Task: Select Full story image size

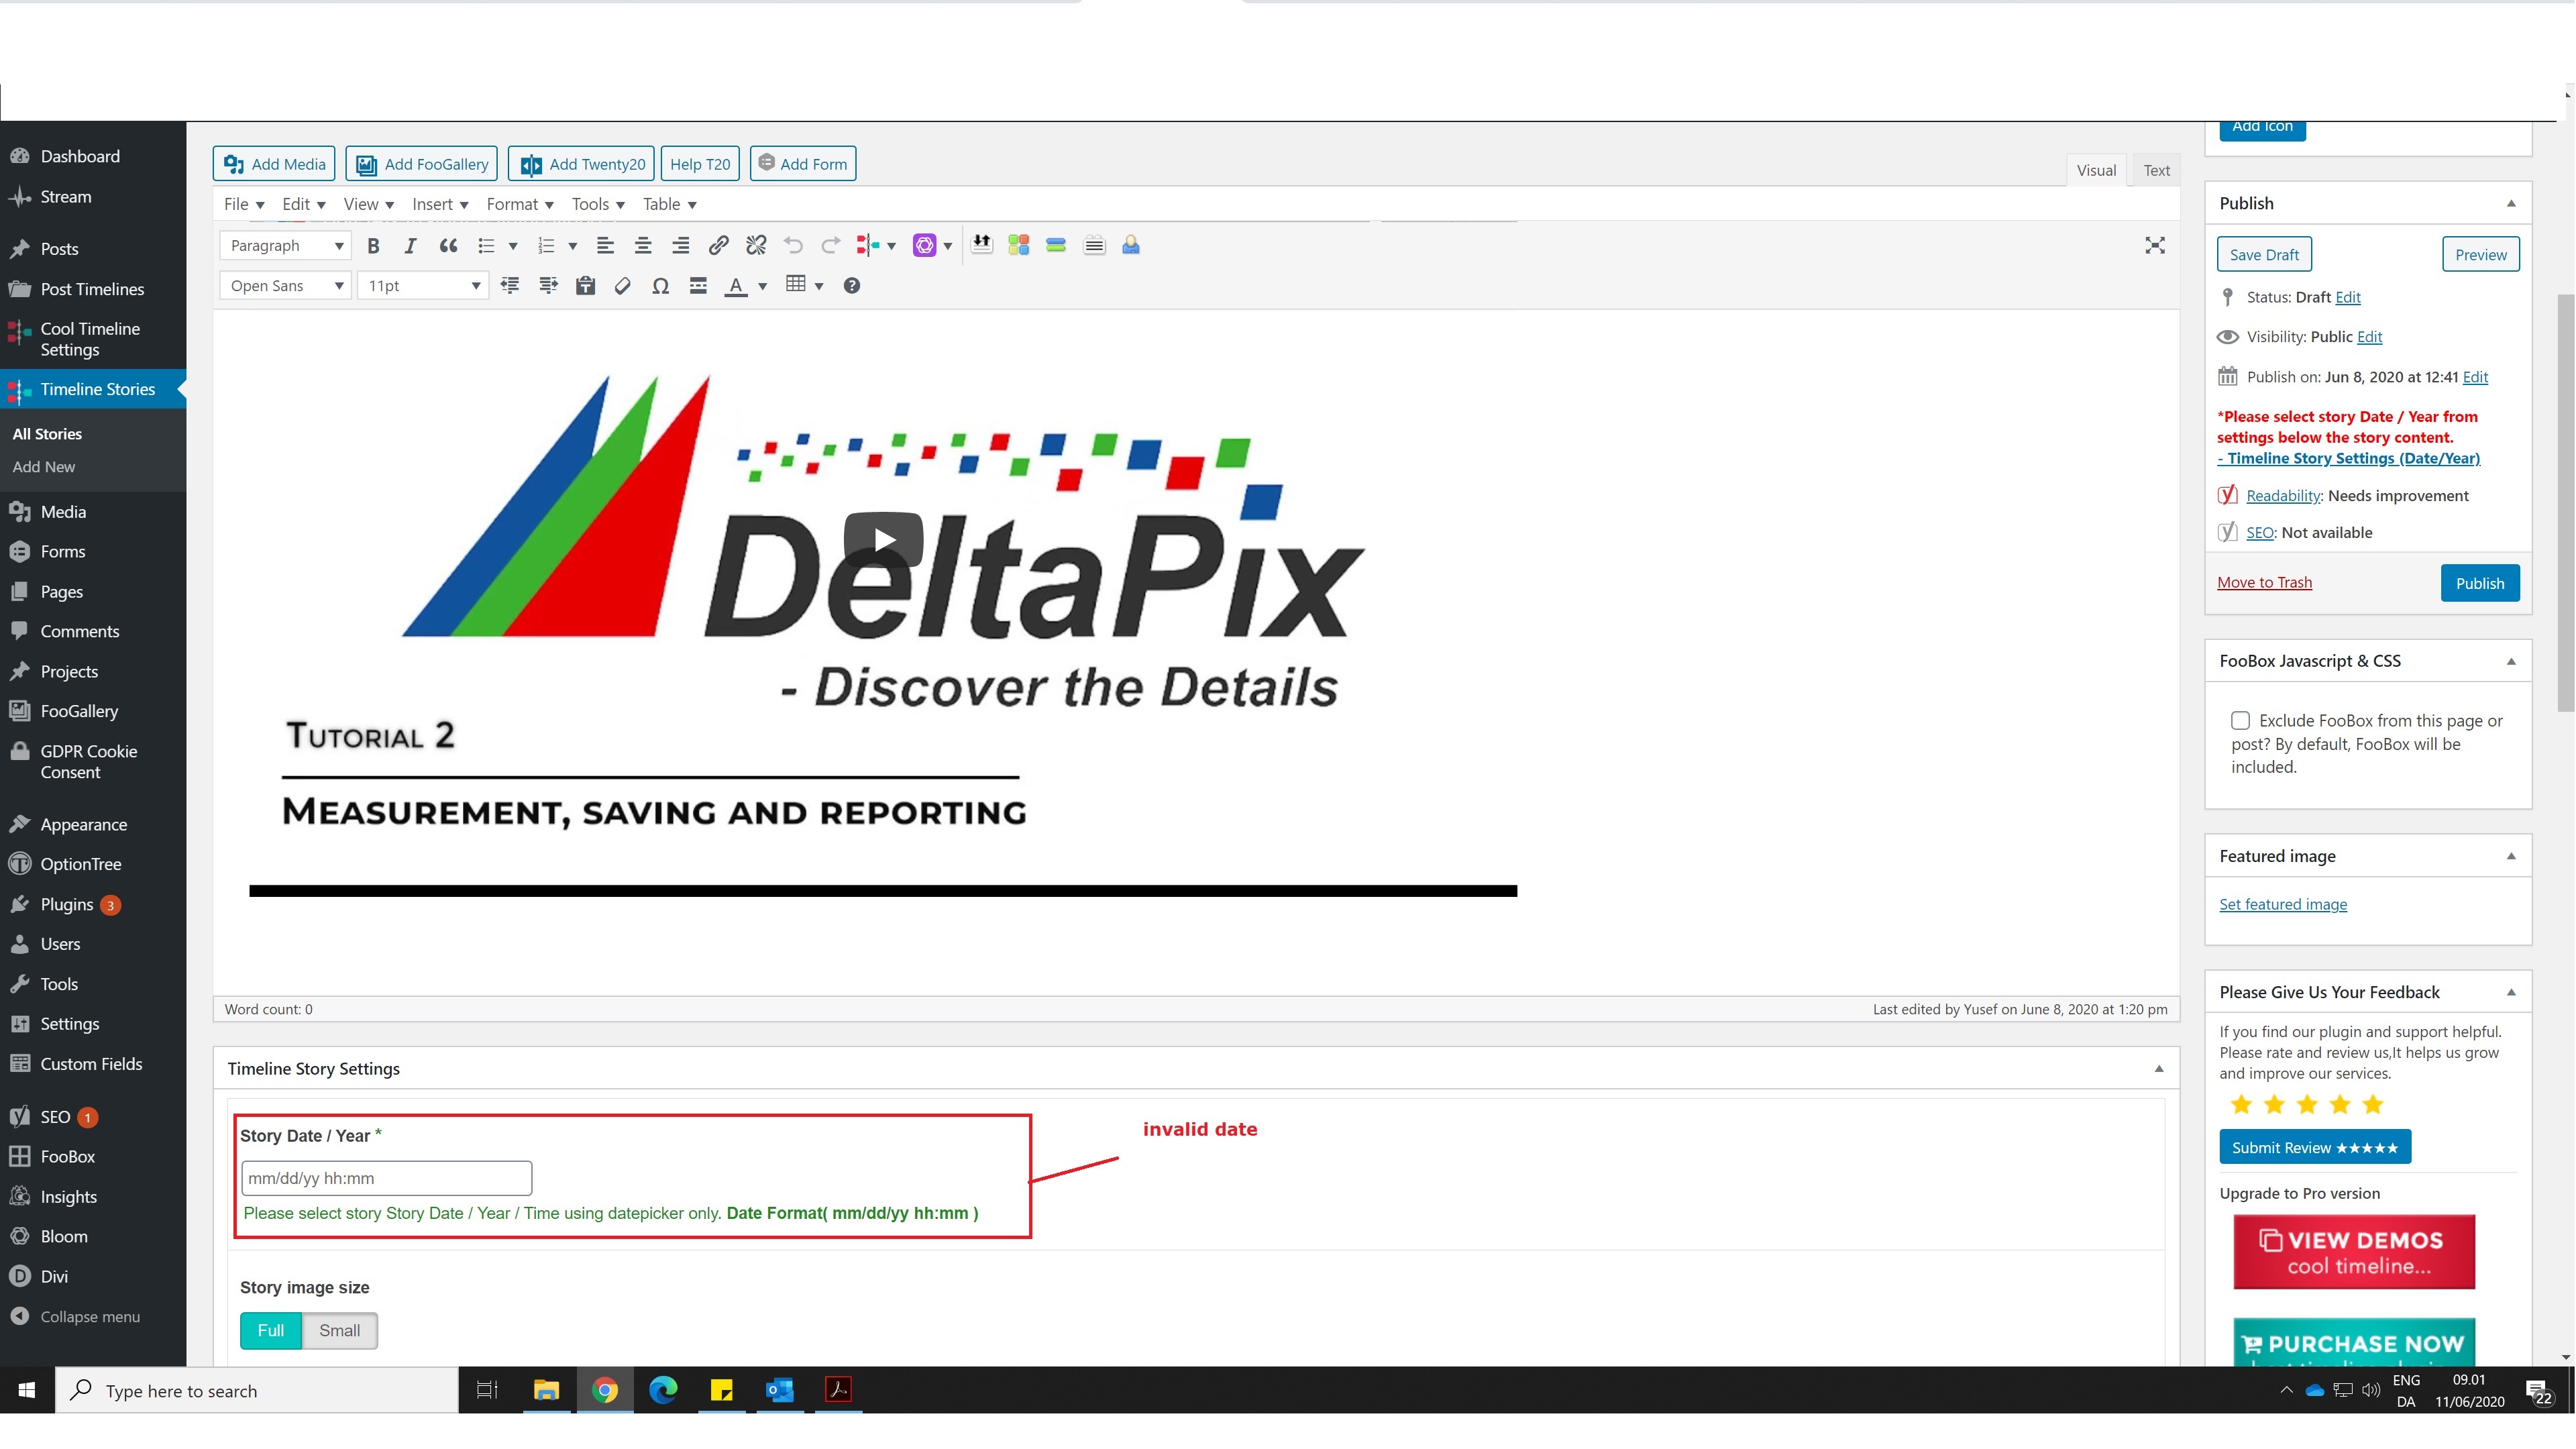Action: (x=271, y=1331)
